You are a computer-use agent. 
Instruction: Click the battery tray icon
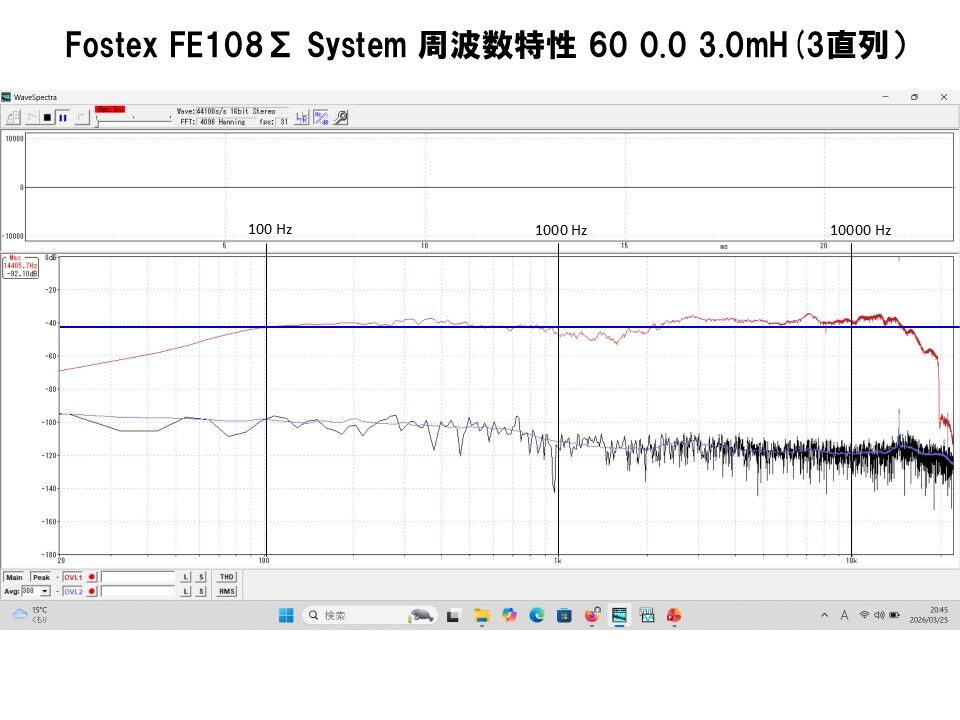click(894, 615)
